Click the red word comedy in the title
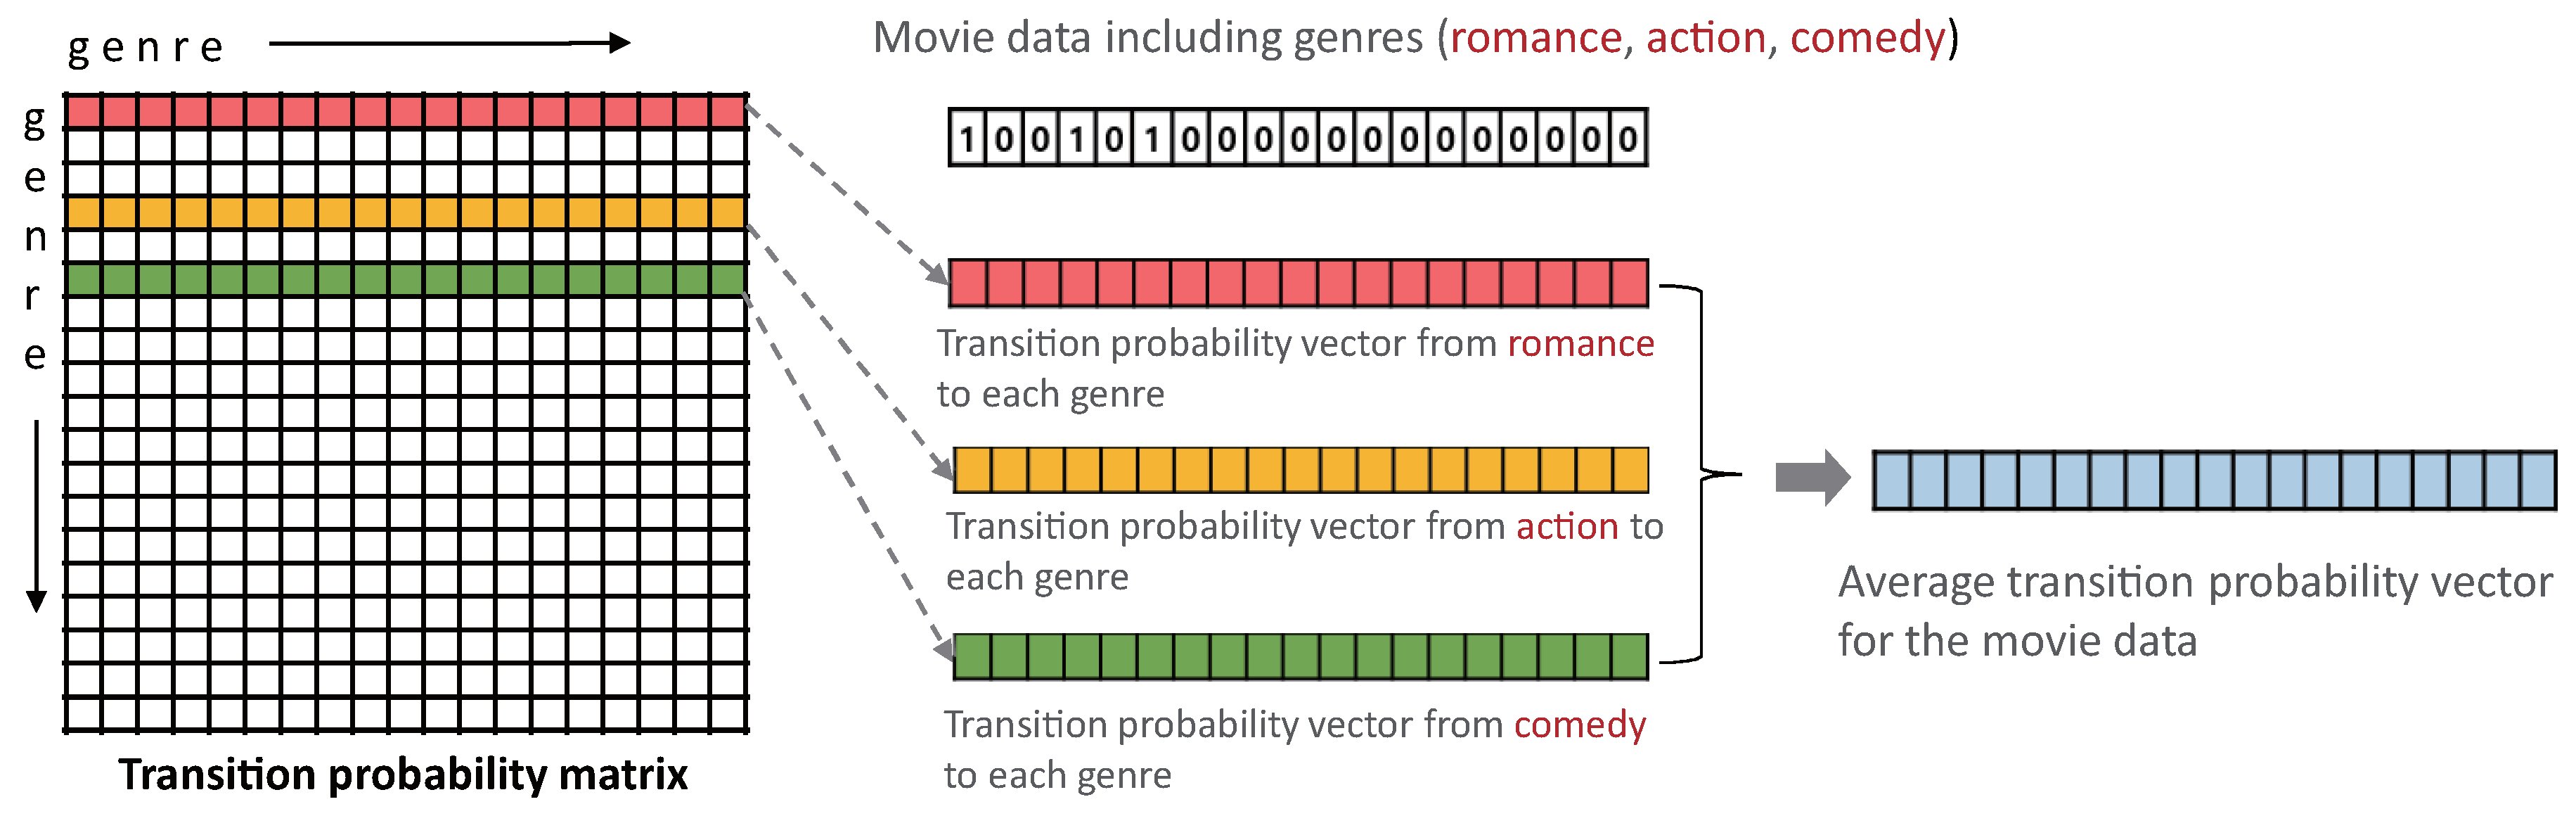The image size is (2576, 816). (x=1867, y=38)
